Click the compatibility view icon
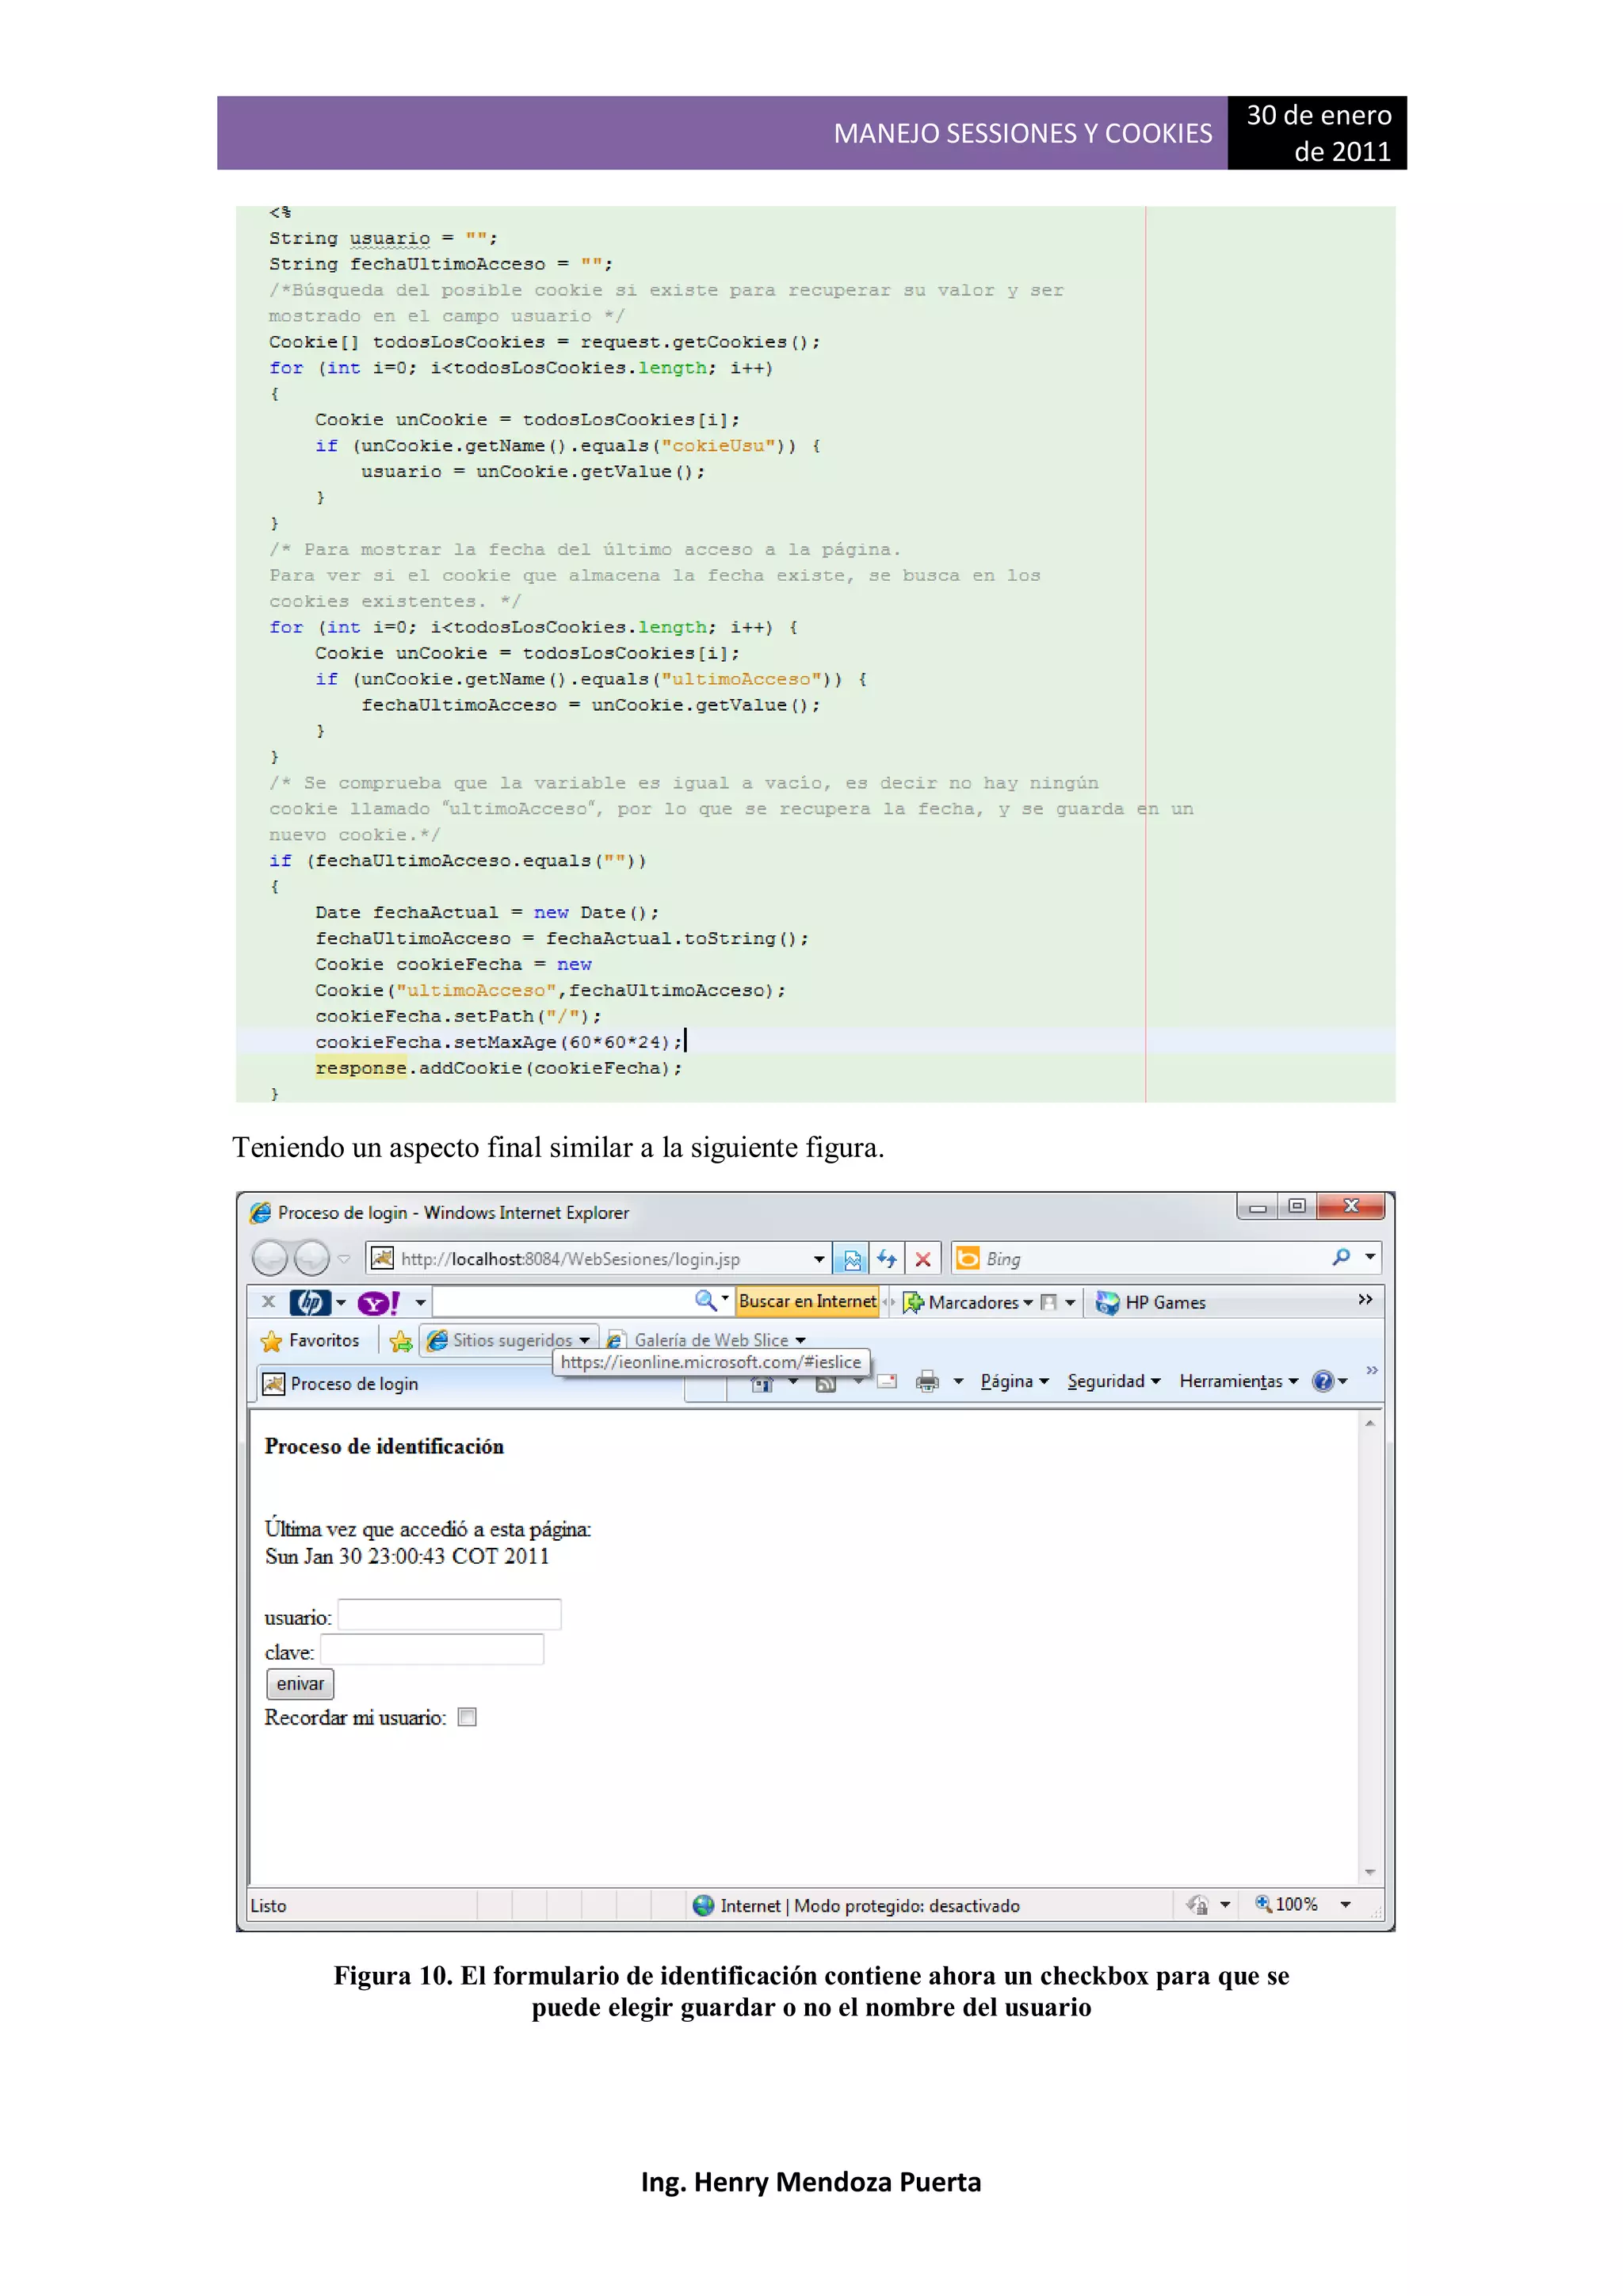Image resolution: width=1623 pixels, height=2296 pixels. [852, 1259]
